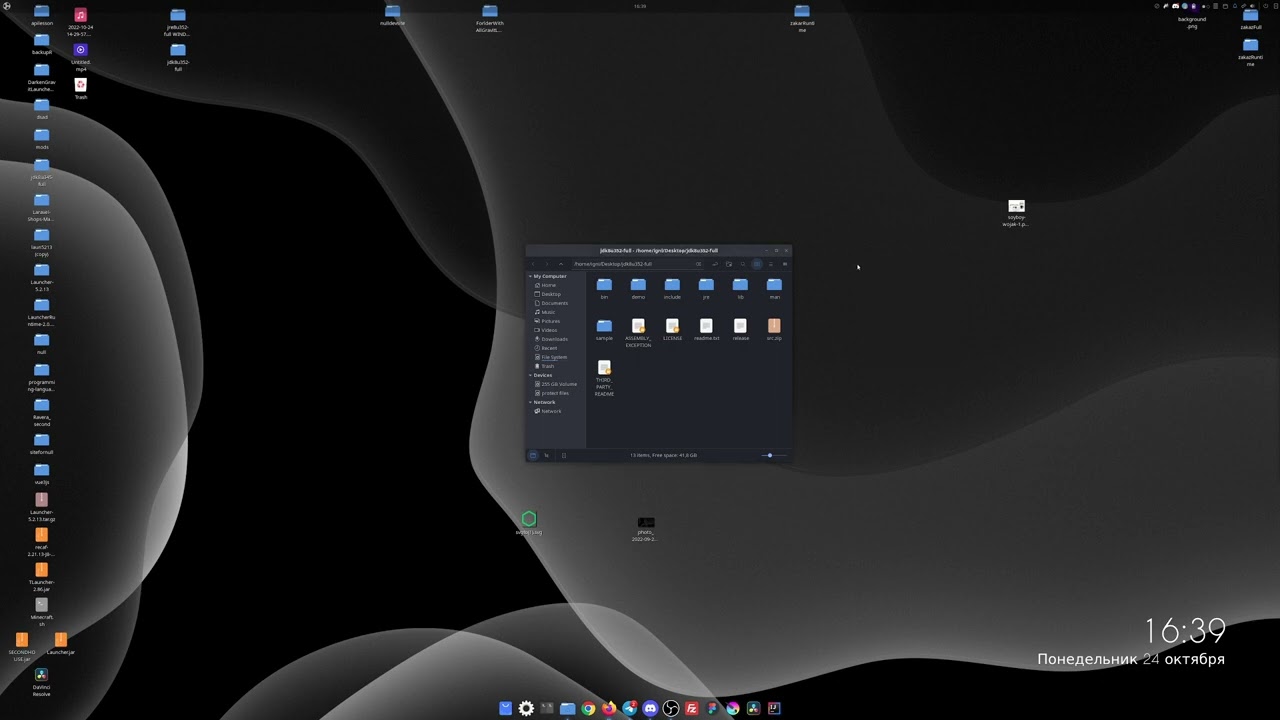This screenshot has width=1280, height=720.
Task: Toggle the places sidebar button in status bar
Action: pyautogui.click(x=533, y=455)
